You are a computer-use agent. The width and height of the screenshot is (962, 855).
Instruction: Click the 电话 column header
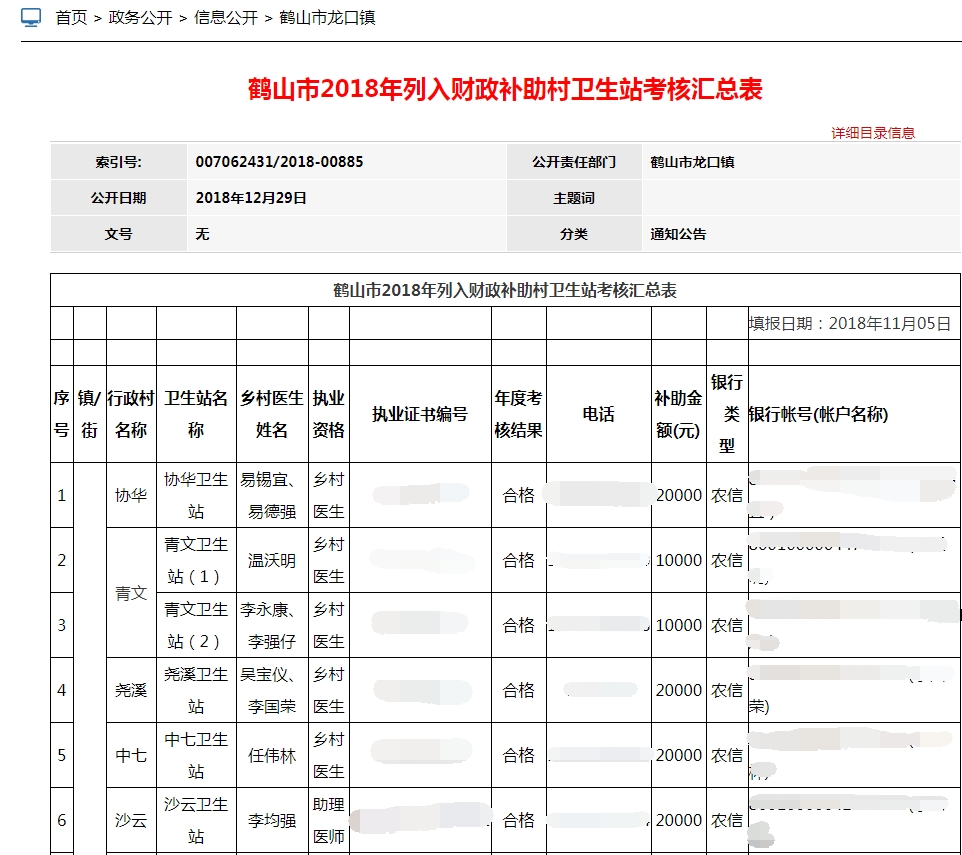click(598, 414)
